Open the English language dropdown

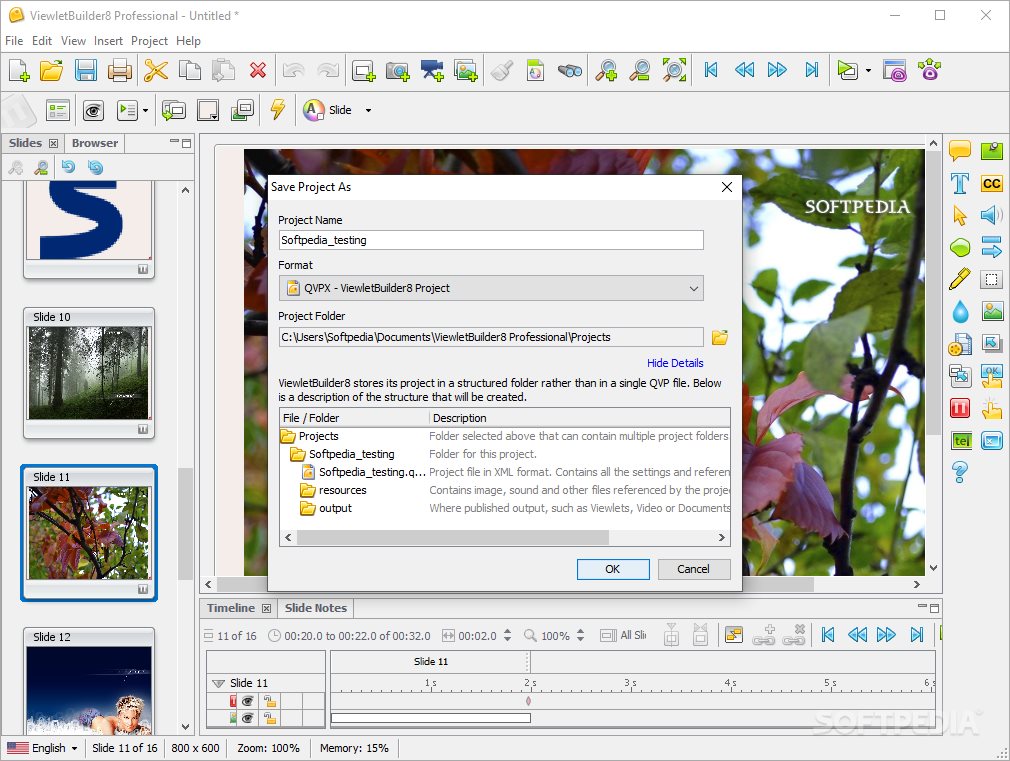43,747
